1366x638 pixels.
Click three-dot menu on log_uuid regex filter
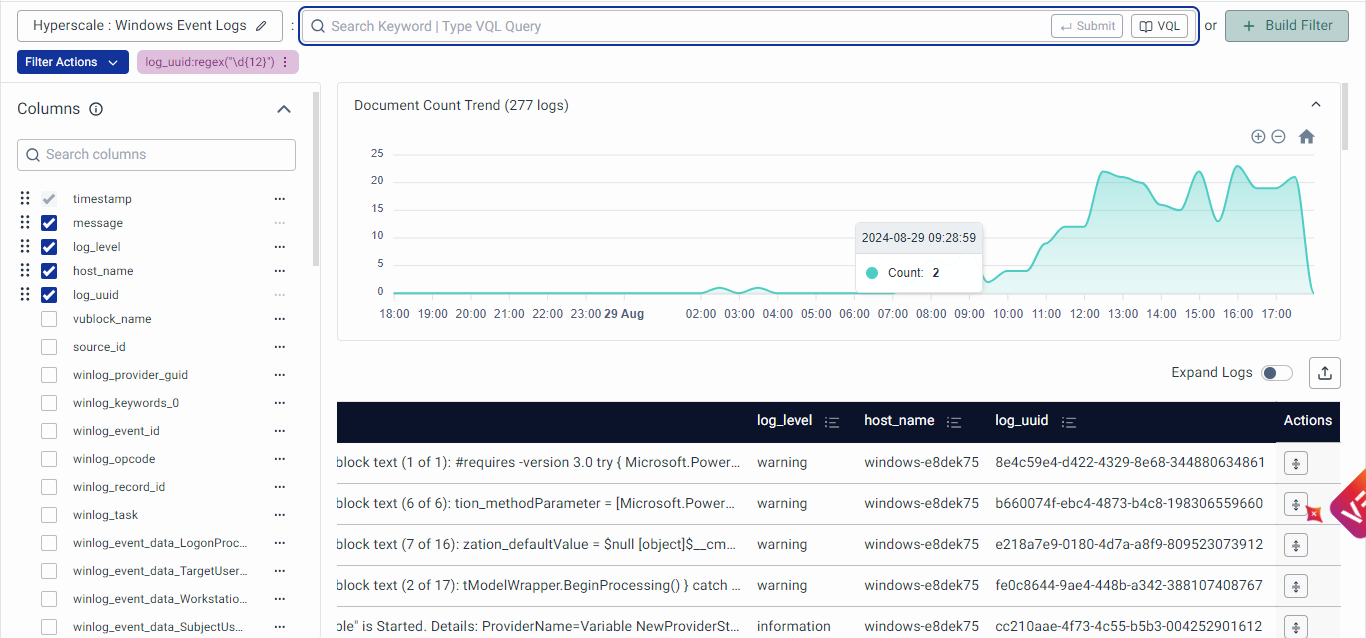pos(285,62)
